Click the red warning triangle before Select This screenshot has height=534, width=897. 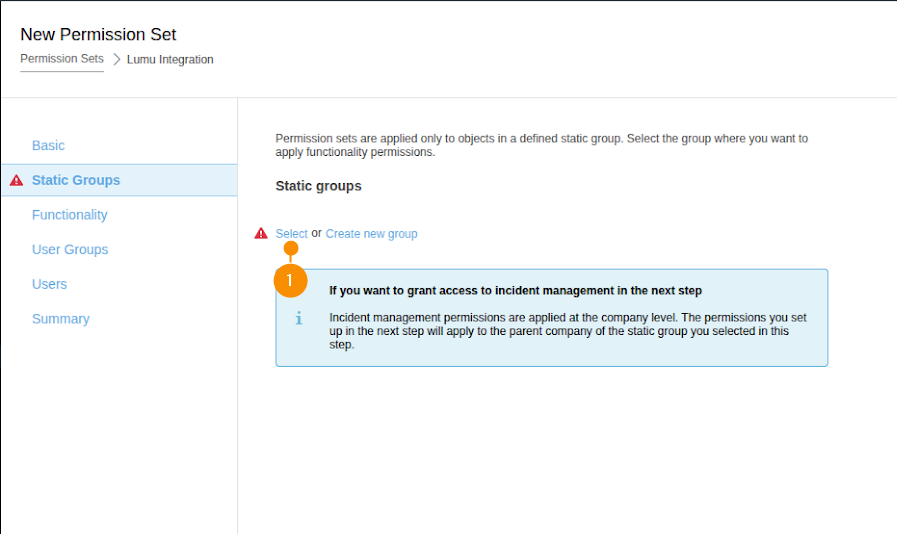point(261,233)
